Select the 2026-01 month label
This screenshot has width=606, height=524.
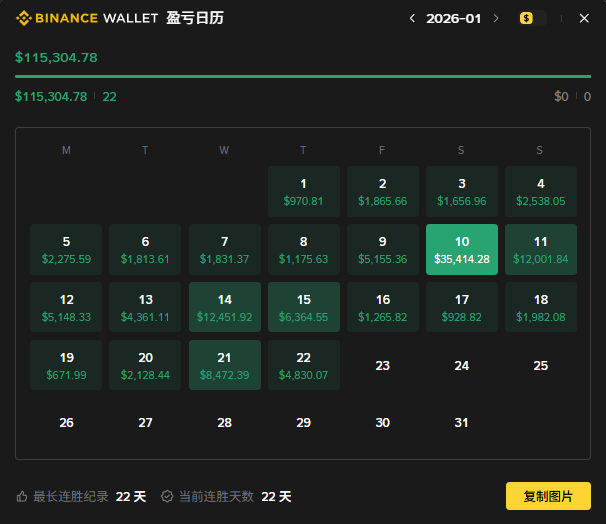(454, 18)
